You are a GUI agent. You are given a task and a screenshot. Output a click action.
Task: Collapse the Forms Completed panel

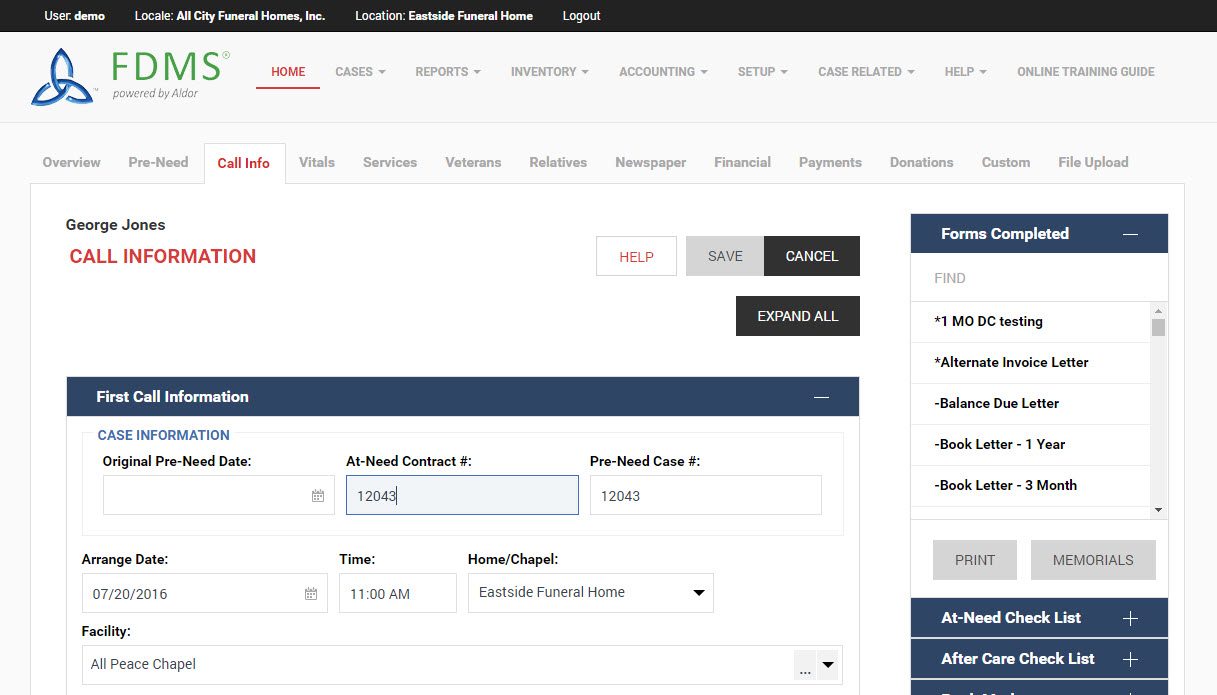pos(1130,234)
